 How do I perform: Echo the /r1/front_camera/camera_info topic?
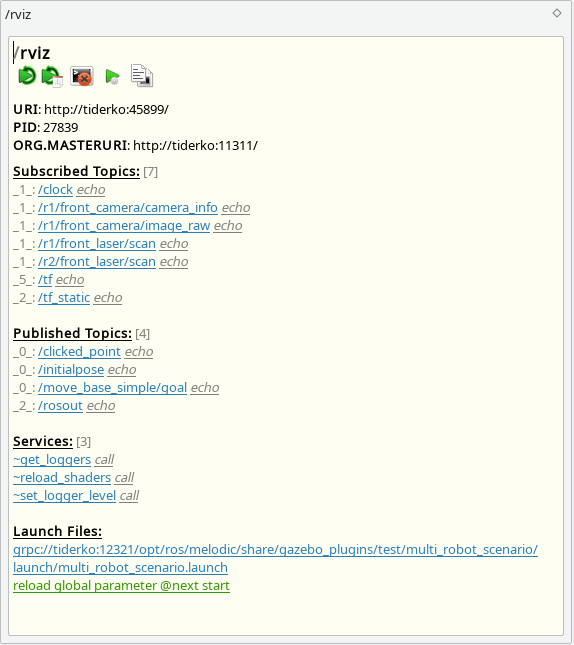point(236,208)
